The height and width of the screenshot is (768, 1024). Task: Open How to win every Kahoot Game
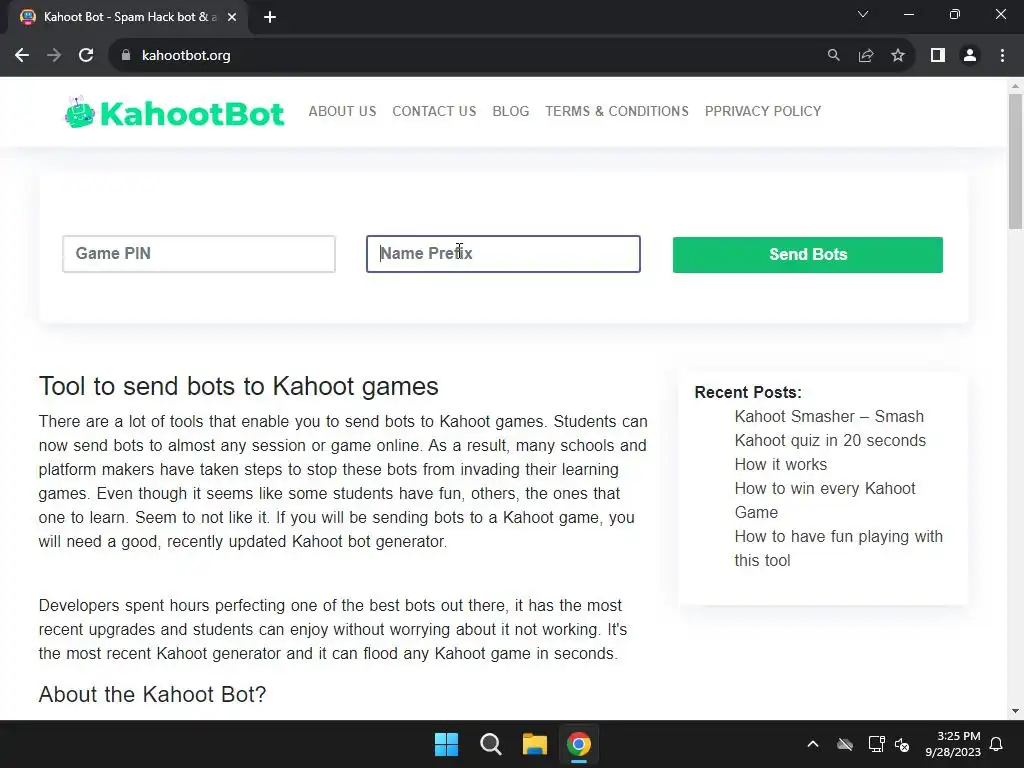click(824, 500)
